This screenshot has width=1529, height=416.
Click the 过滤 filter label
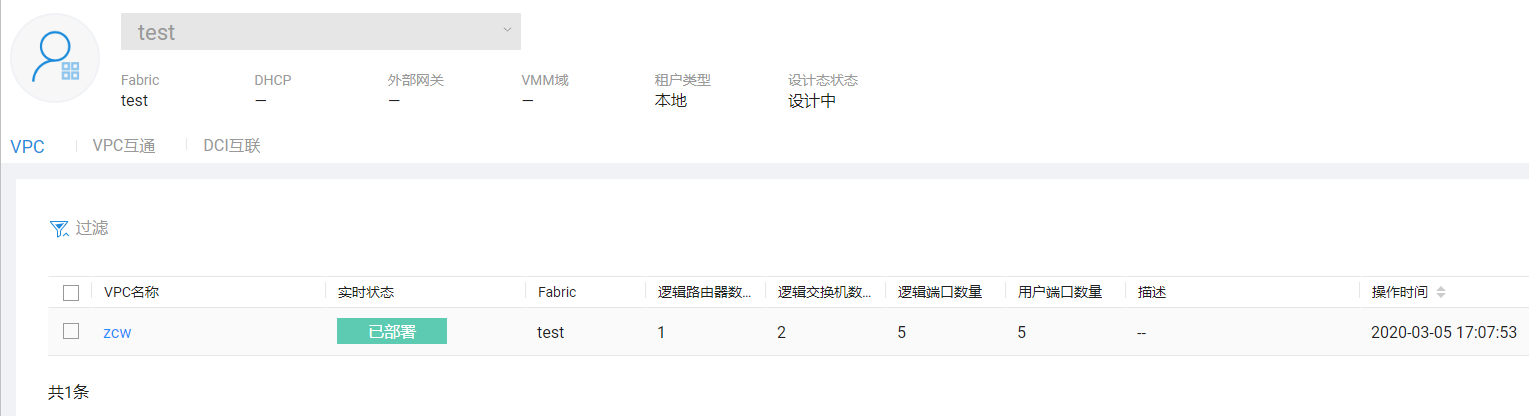92,228
